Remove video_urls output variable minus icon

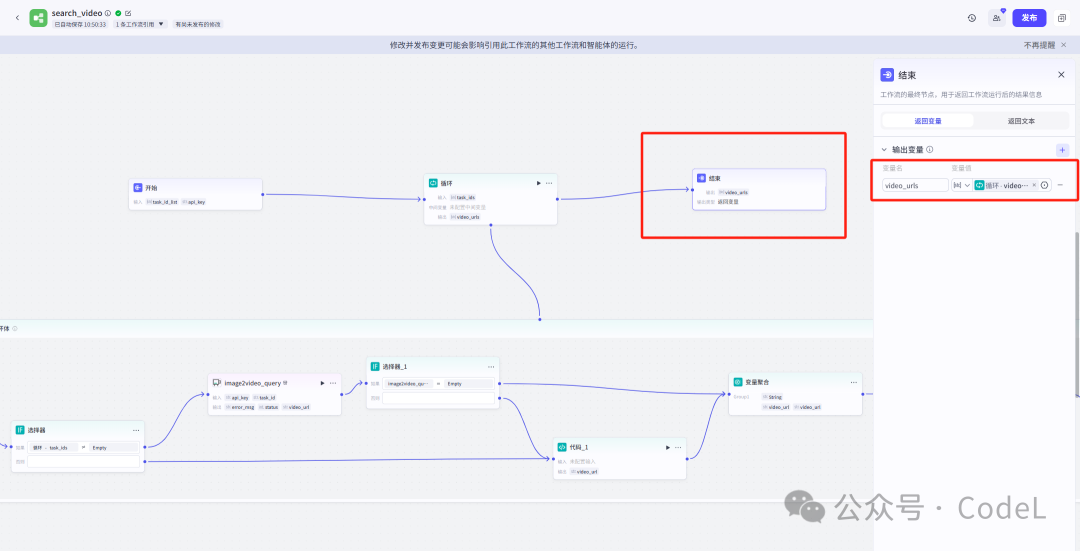click(x=1061, y=185)
